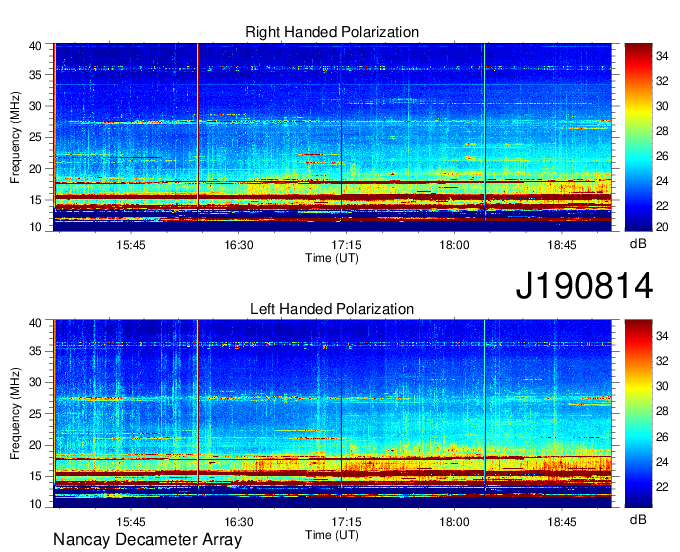Click "Time (UT)" label under Left Handed plot
Viewport: 680px width, 552px height.
click(x=332, y=535)
